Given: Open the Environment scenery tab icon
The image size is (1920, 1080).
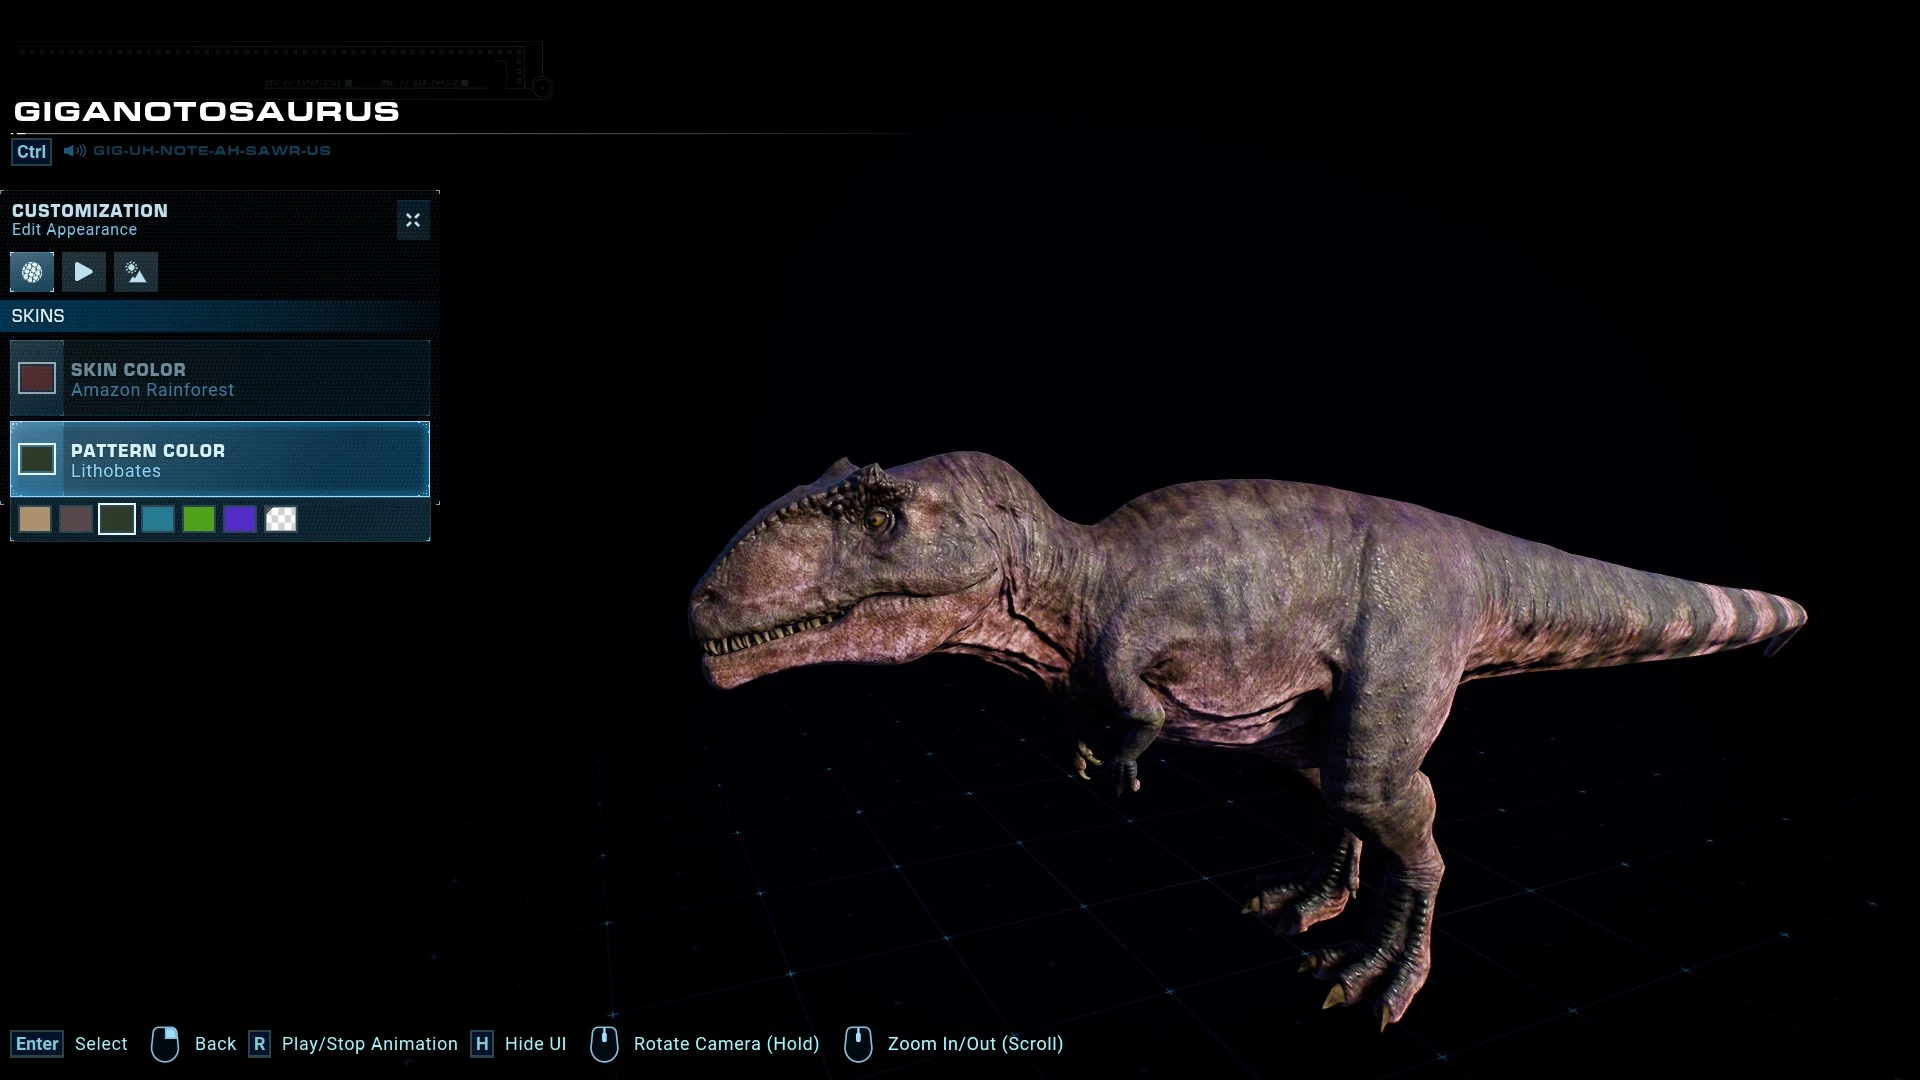Looking at the screenshot, I should (x=136, y=272).
